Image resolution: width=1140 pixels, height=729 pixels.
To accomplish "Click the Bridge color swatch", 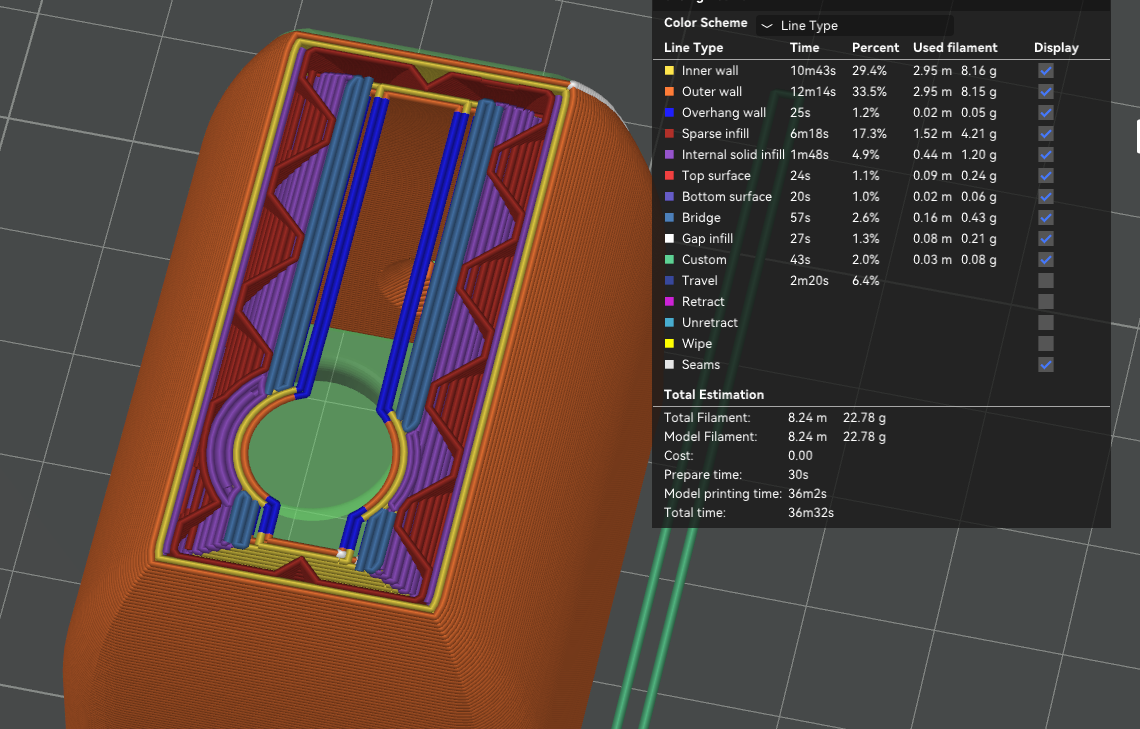I will [670, 218].
